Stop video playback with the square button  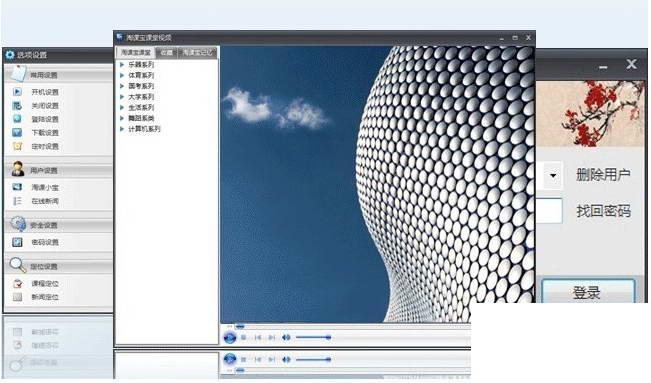[x=244, y=338]
